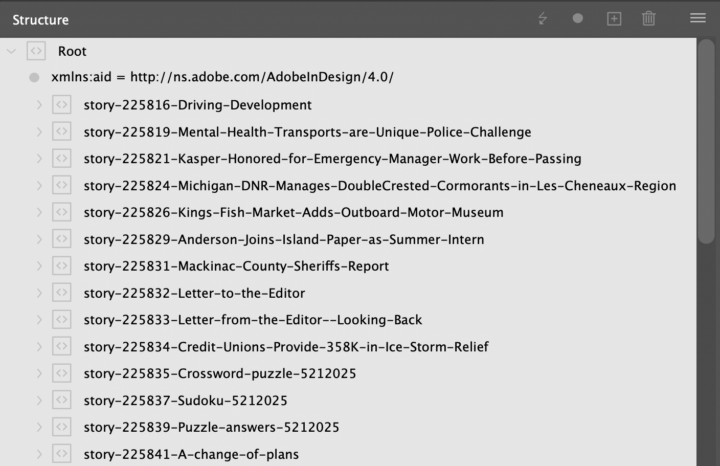The height and width of the screenshot is (466, 720).
Task: Select story-225816-Driving-Development element
Action: 197,105
